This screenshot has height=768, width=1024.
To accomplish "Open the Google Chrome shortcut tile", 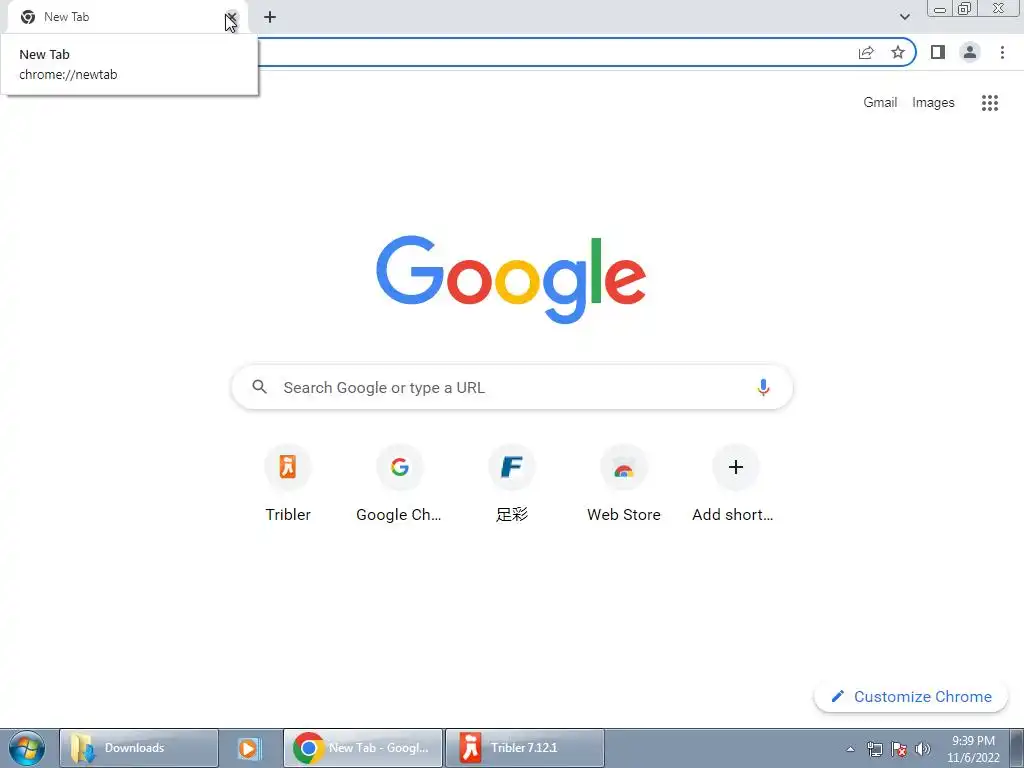I will (x=399, y=484).
